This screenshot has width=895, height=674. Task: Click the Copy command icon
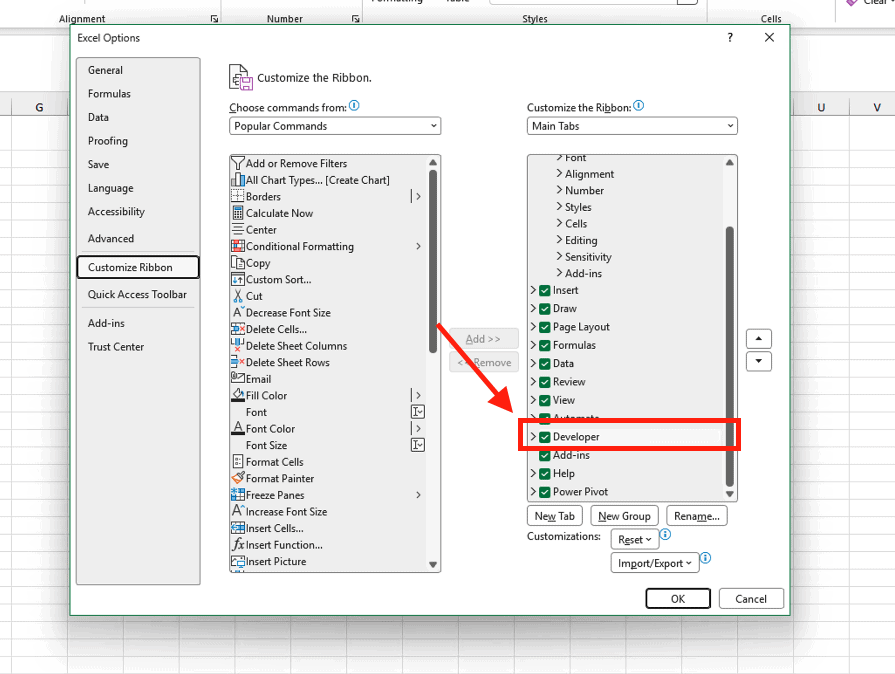click(238, 263)
